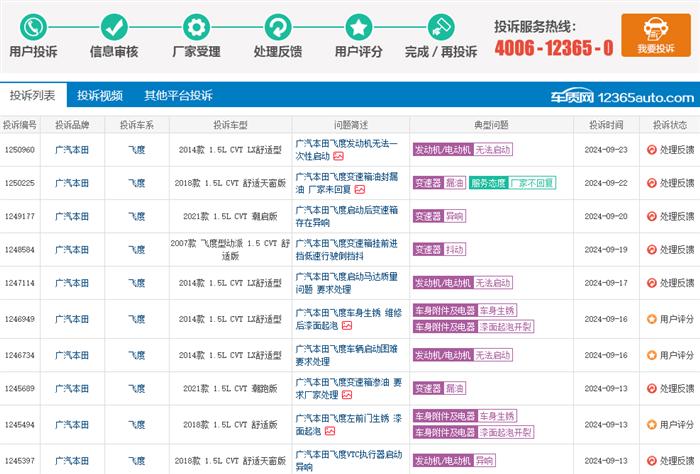Image resolution: width=700 pixels, height=474 pixels.
Task: Click status icon for complaint 1248584
Action: click(x=652, y=249)
